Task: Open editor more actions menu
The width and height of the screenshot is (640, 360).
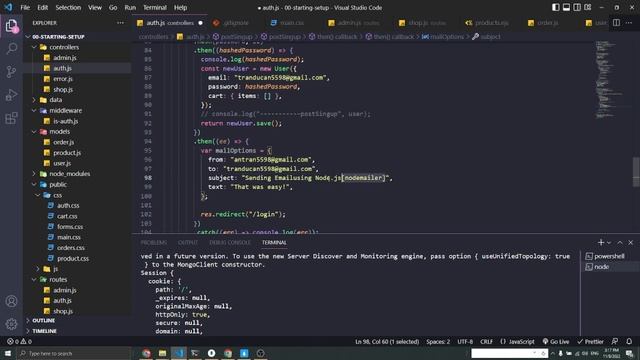Action: coord(629,23)
